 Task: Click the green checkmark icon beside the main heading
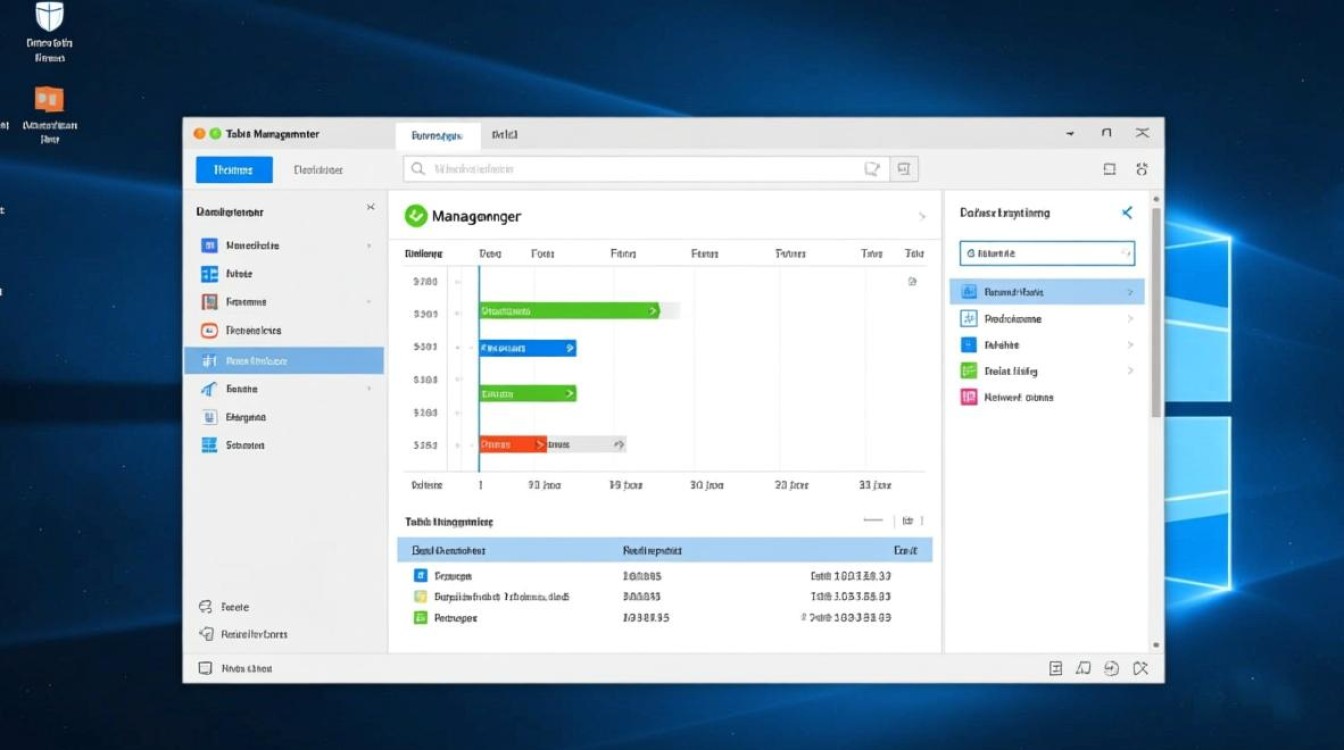(415, 215)
